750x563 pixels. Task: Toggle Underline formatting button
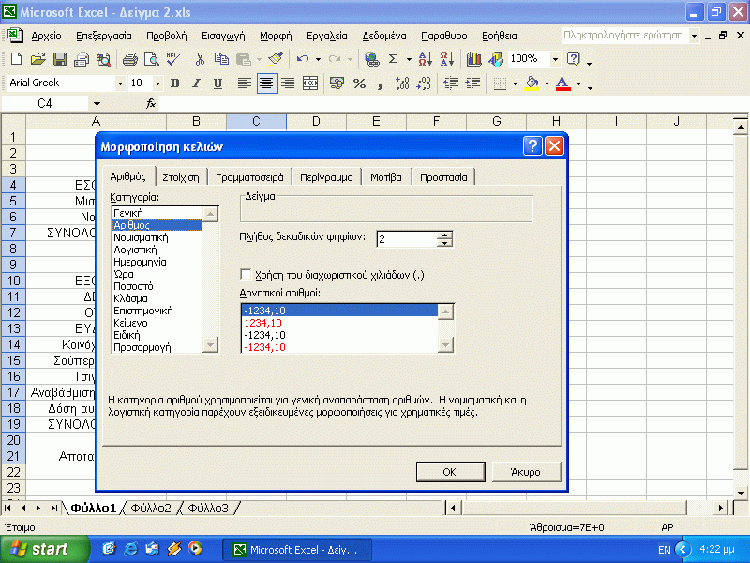(218, 84)
